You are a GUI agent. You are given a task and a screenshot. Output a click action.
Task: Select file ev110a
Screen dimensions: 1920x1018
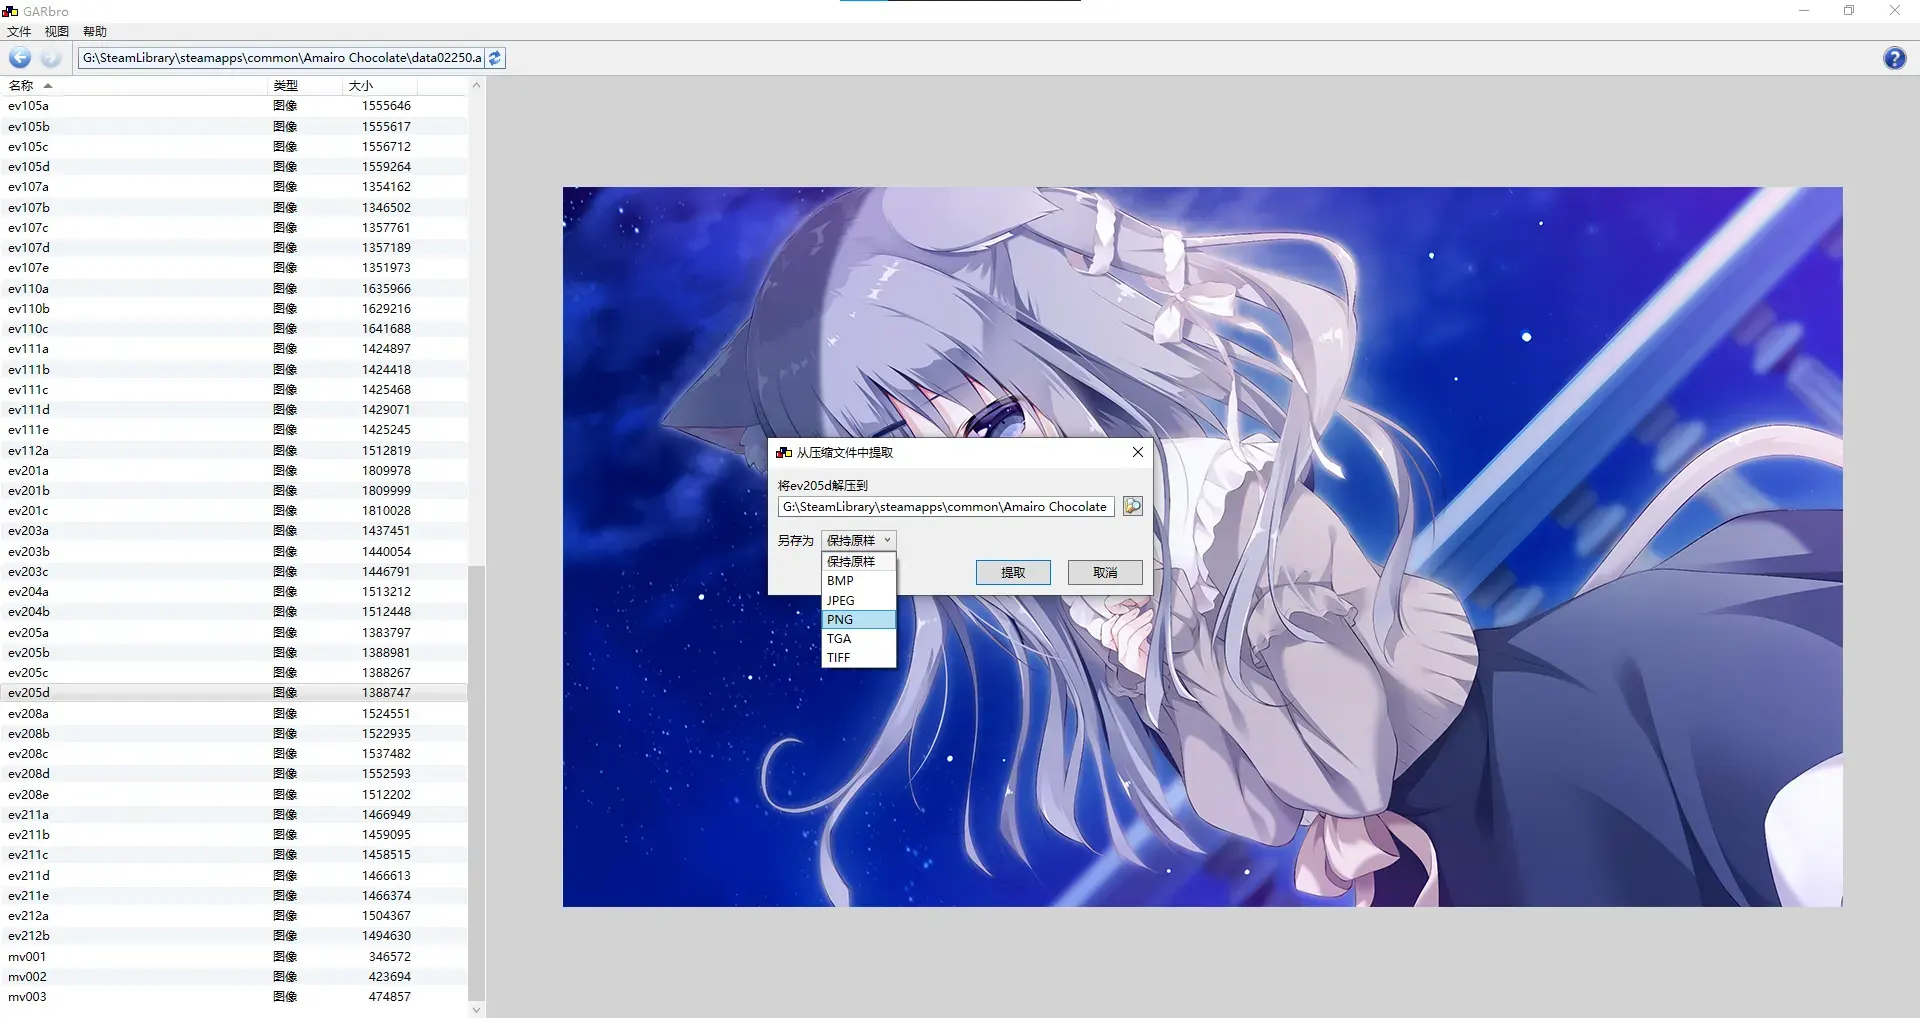234,288
